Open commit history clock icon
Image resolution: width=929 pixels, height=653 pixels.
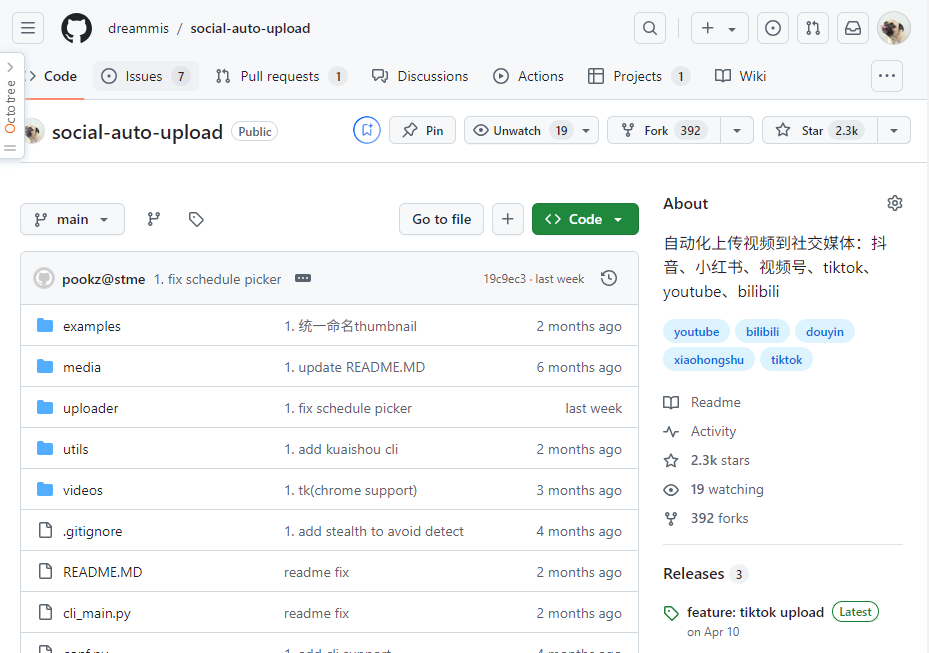[609, 279]
